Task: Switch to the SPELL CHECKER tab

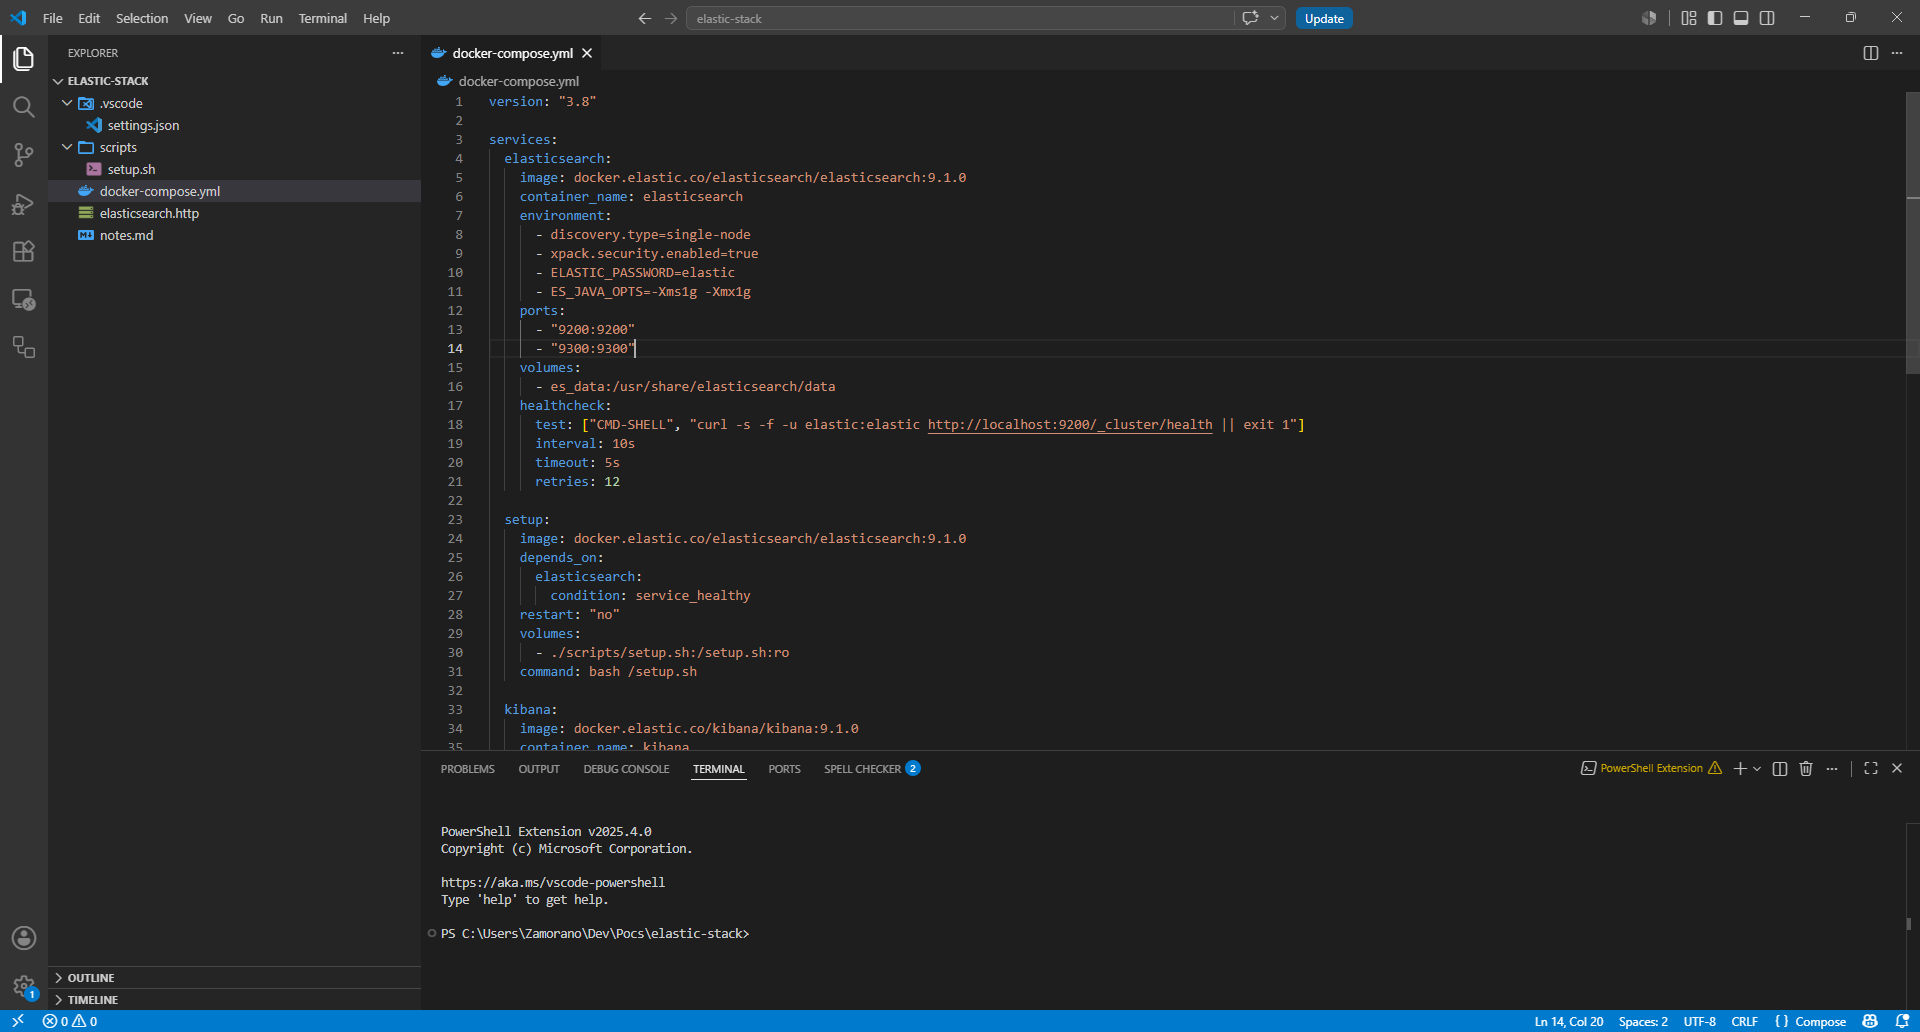Action: [x=871, y=769]
